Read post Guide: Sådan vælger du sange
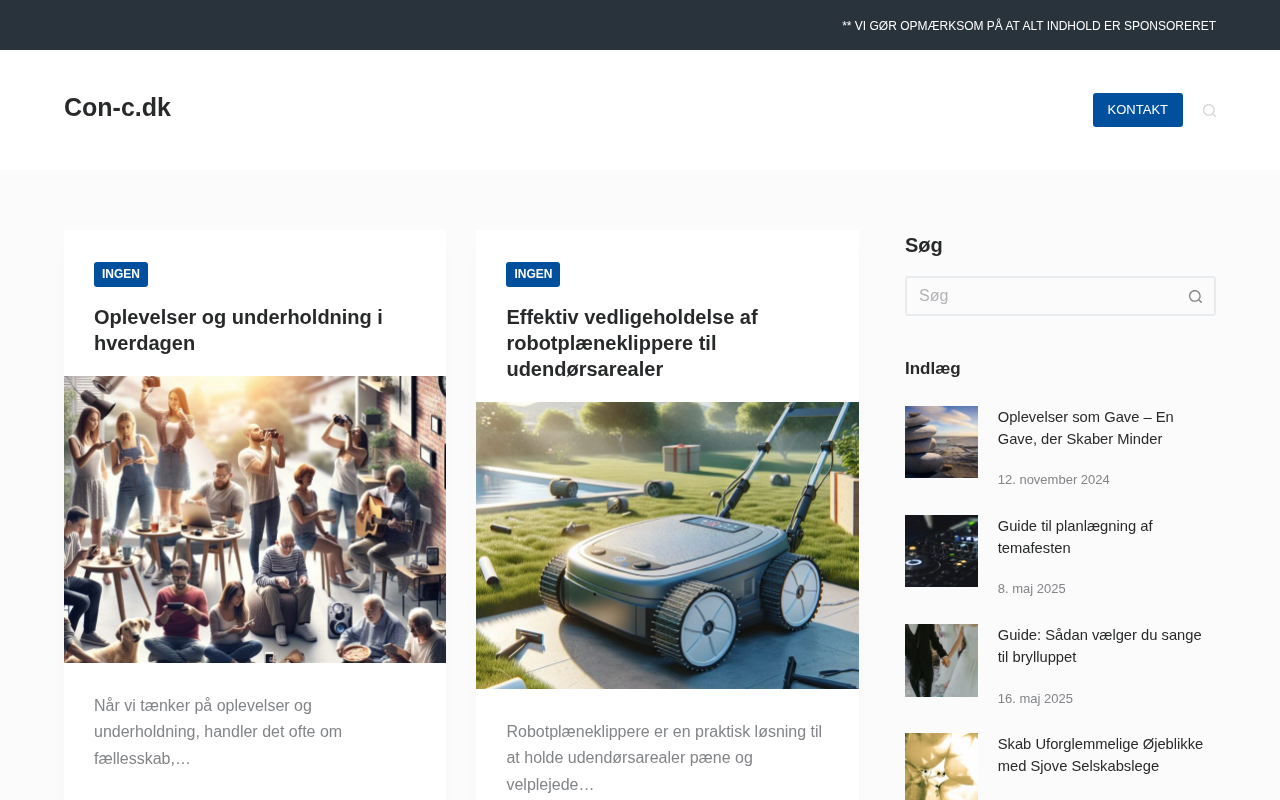 click(x=1100, y=646)
